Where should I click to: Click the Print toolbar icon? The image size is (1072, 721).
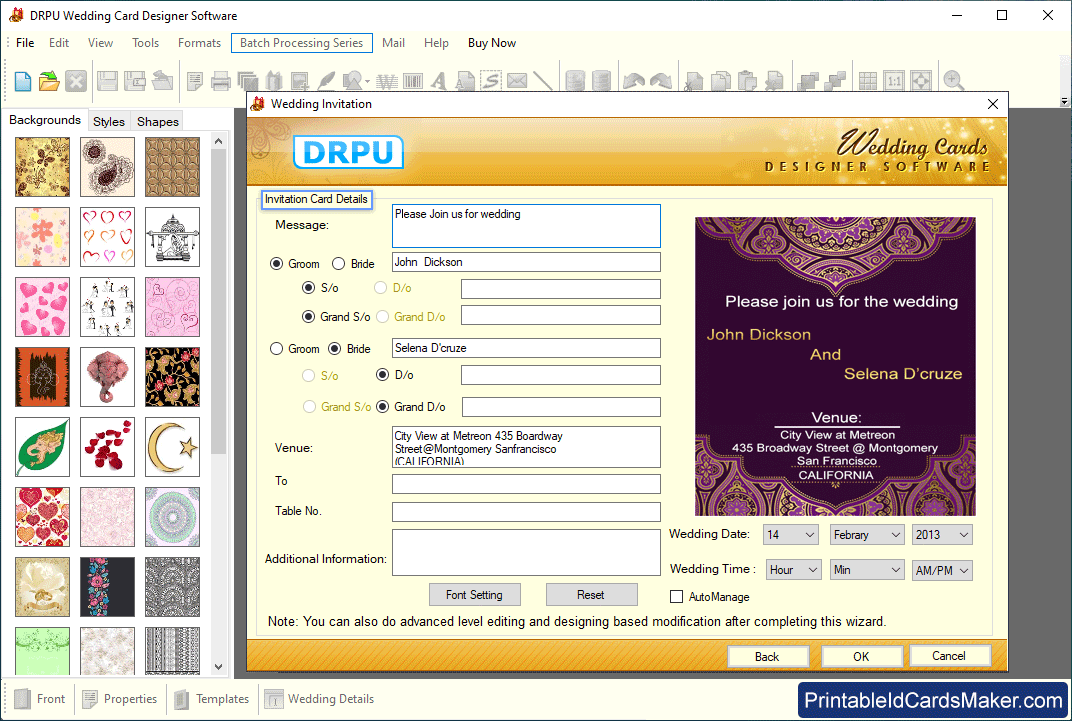(x=221, y=81)
